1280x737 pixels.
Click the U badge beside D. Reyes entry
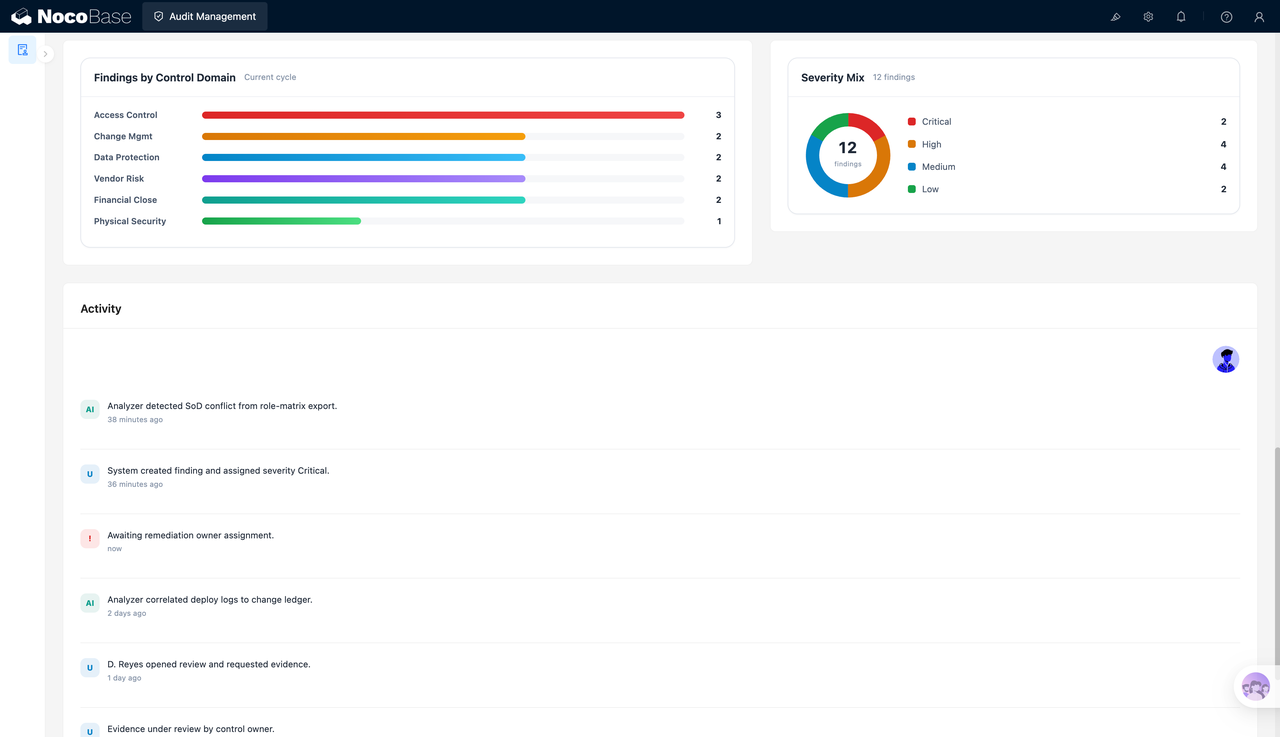point(90,667)
